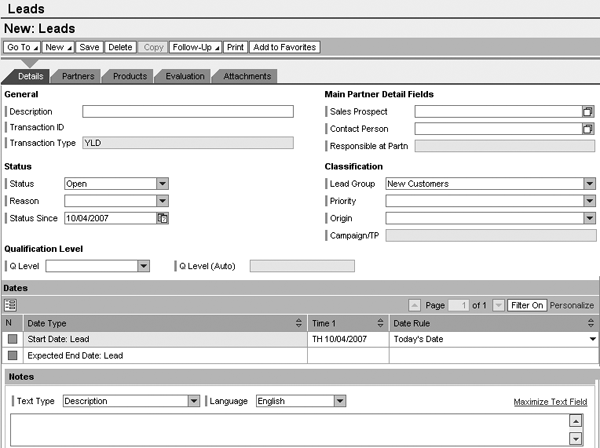600x448 pixels.
Task: Open Sales Prospect value help icon
Action: pos(588,112)
